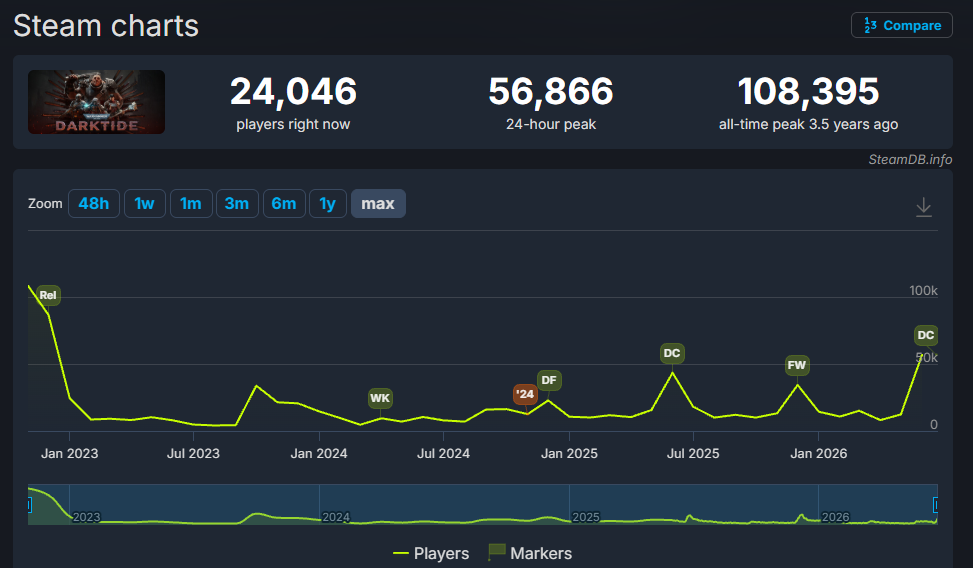This screenshot has height=568, width=973.
Task: Click the Rel release marker
Action: (x=48, y=295)
